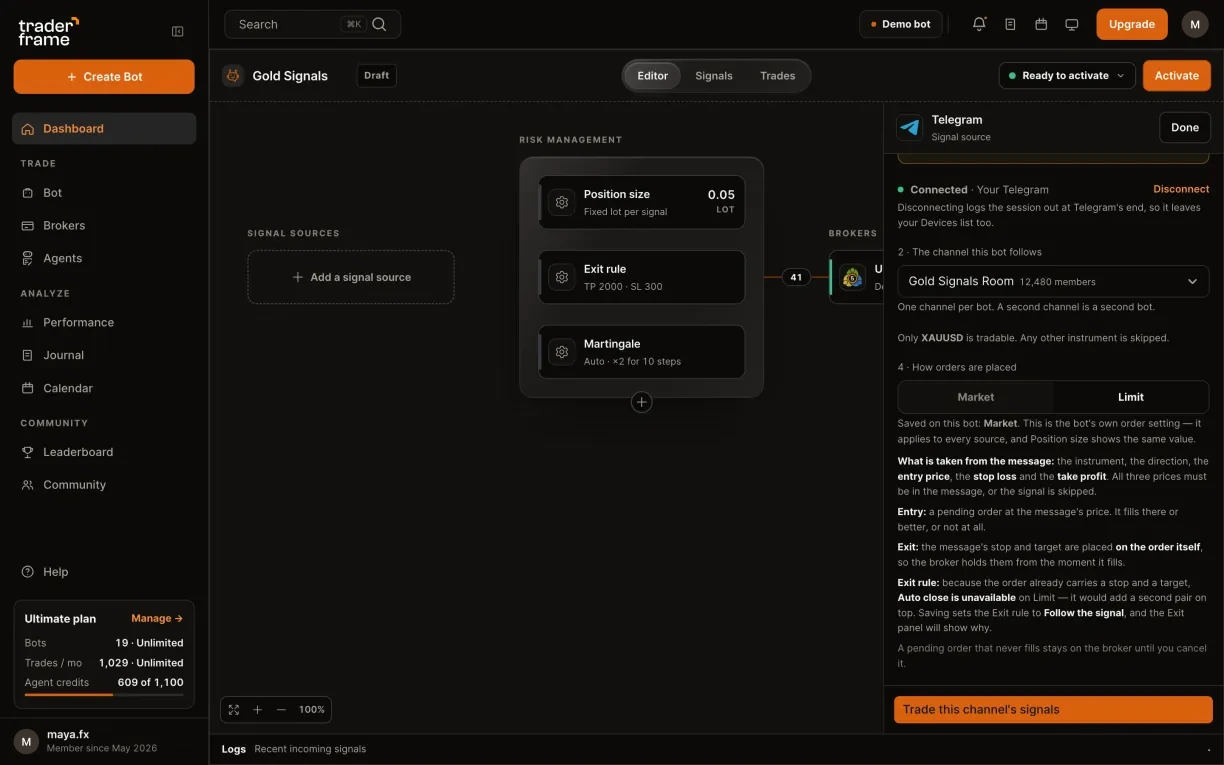Select Market order placement
Viewport: 1224px width, 765px height.
click(976, 397)
